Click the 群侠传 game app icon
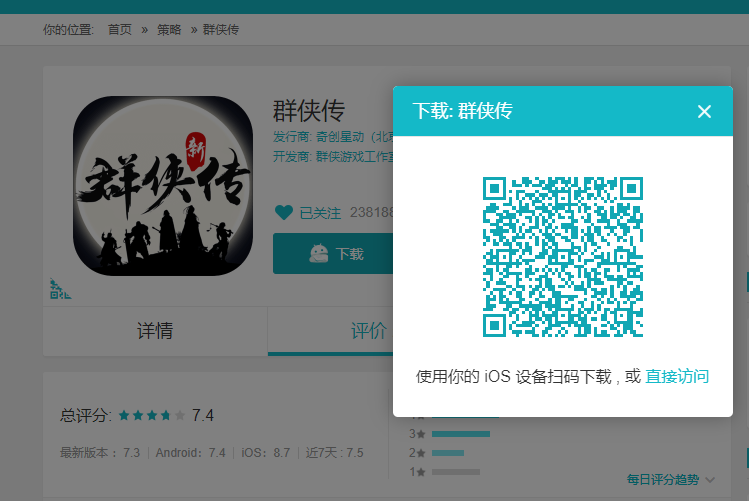749x501 pixels. point(163,185)
